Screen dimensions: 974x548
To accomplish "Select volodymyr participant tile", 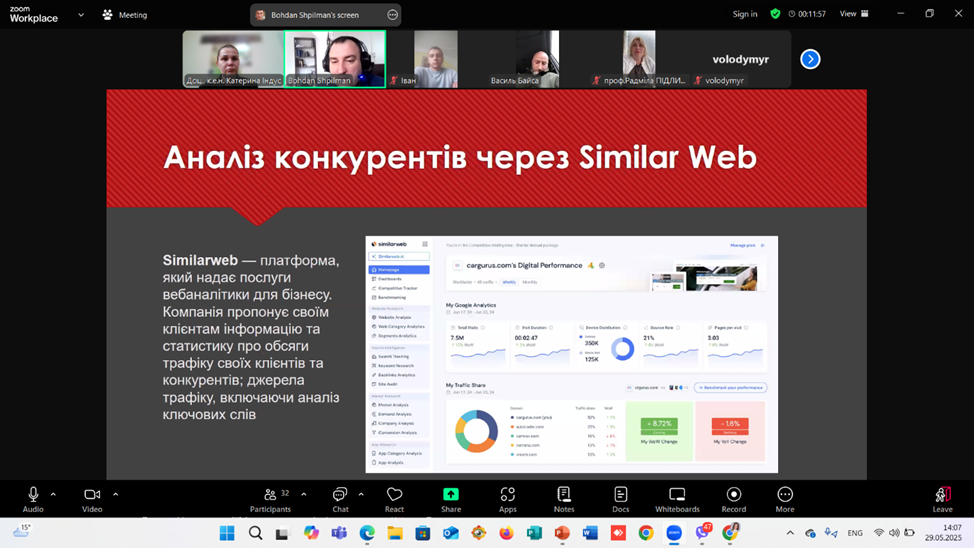I will point(740,59).
